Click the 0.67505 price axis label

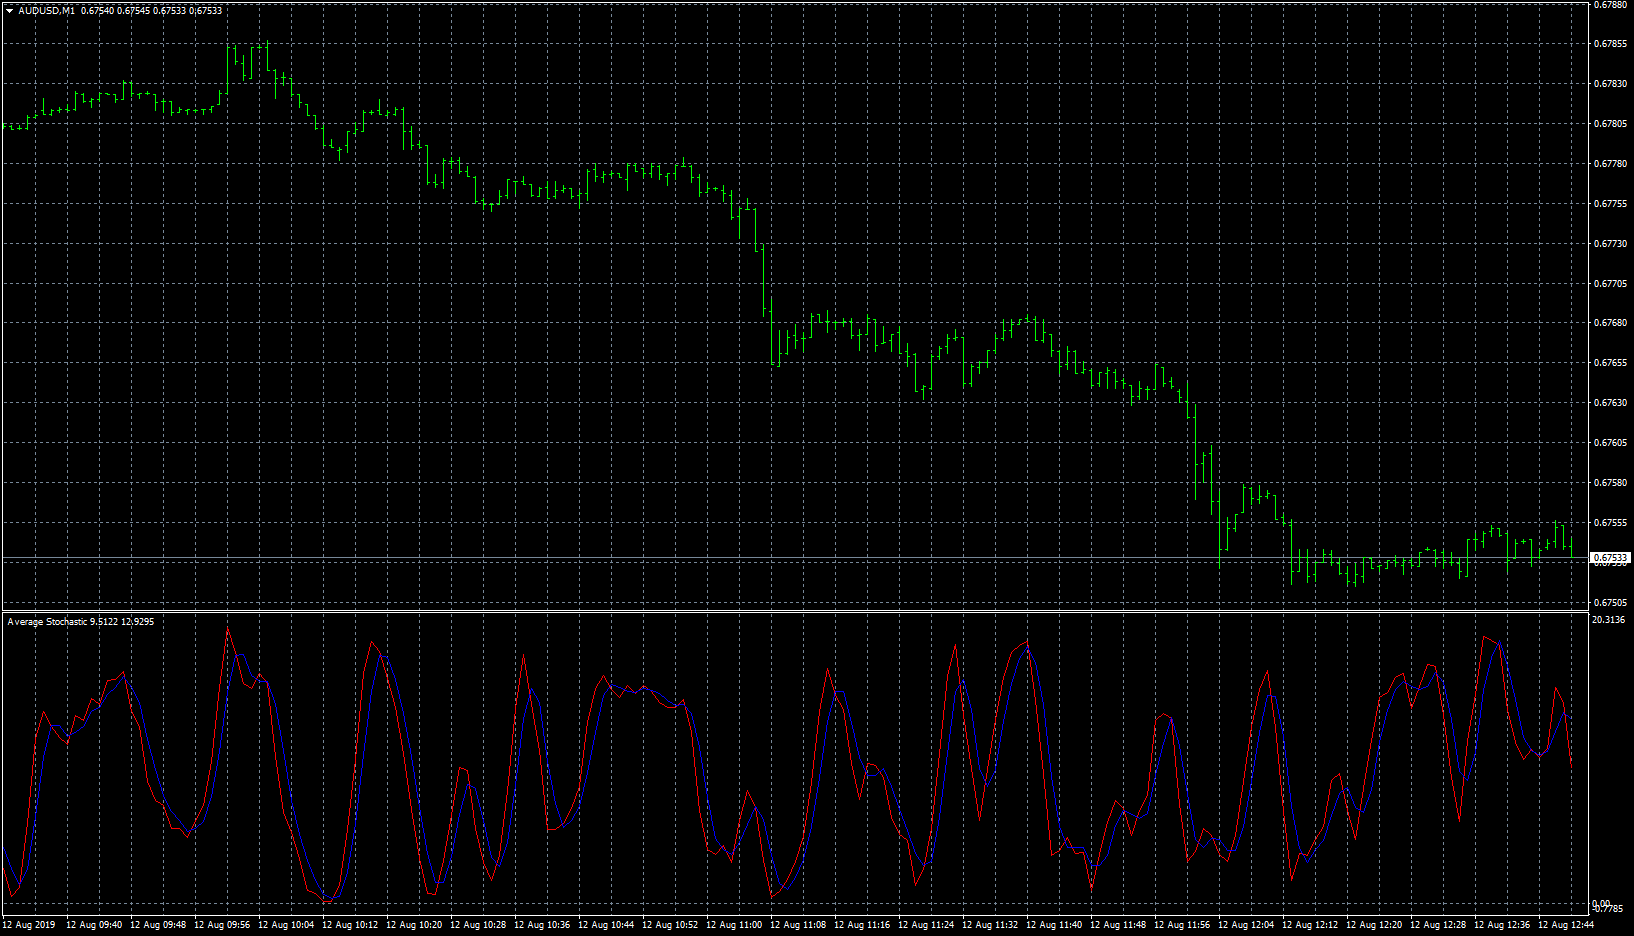pos(1610,603)
